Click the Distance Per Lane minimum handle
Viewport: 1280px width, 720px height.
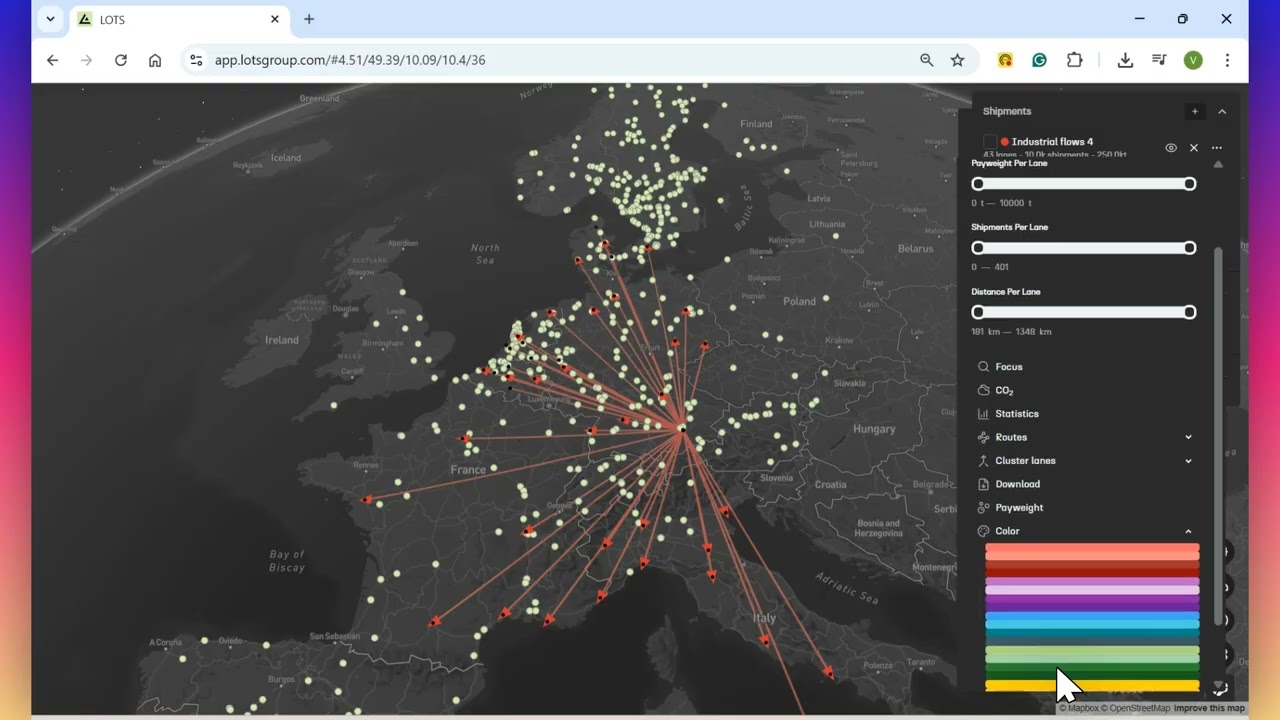978,312
